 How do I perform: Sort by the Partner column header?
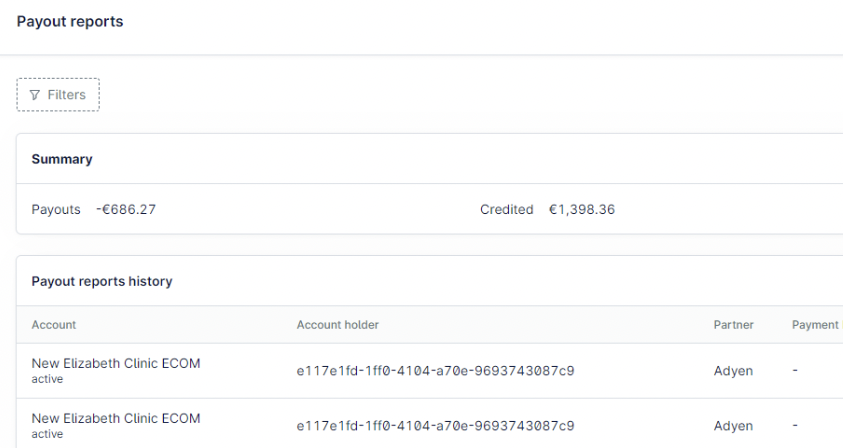(733, 325)
